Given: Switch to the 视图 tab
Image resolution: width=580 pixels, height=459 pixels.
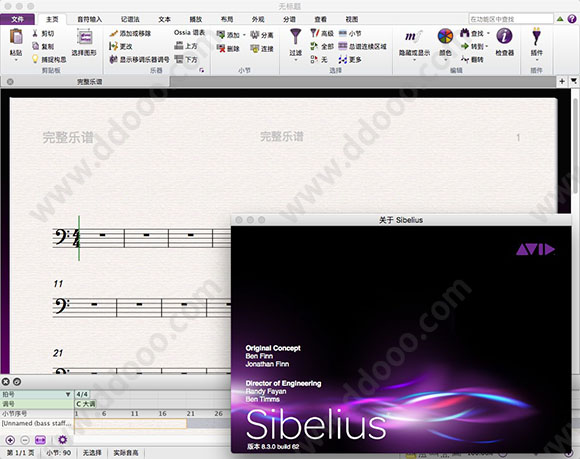Looking at the screenshot, I should point(351,19).
